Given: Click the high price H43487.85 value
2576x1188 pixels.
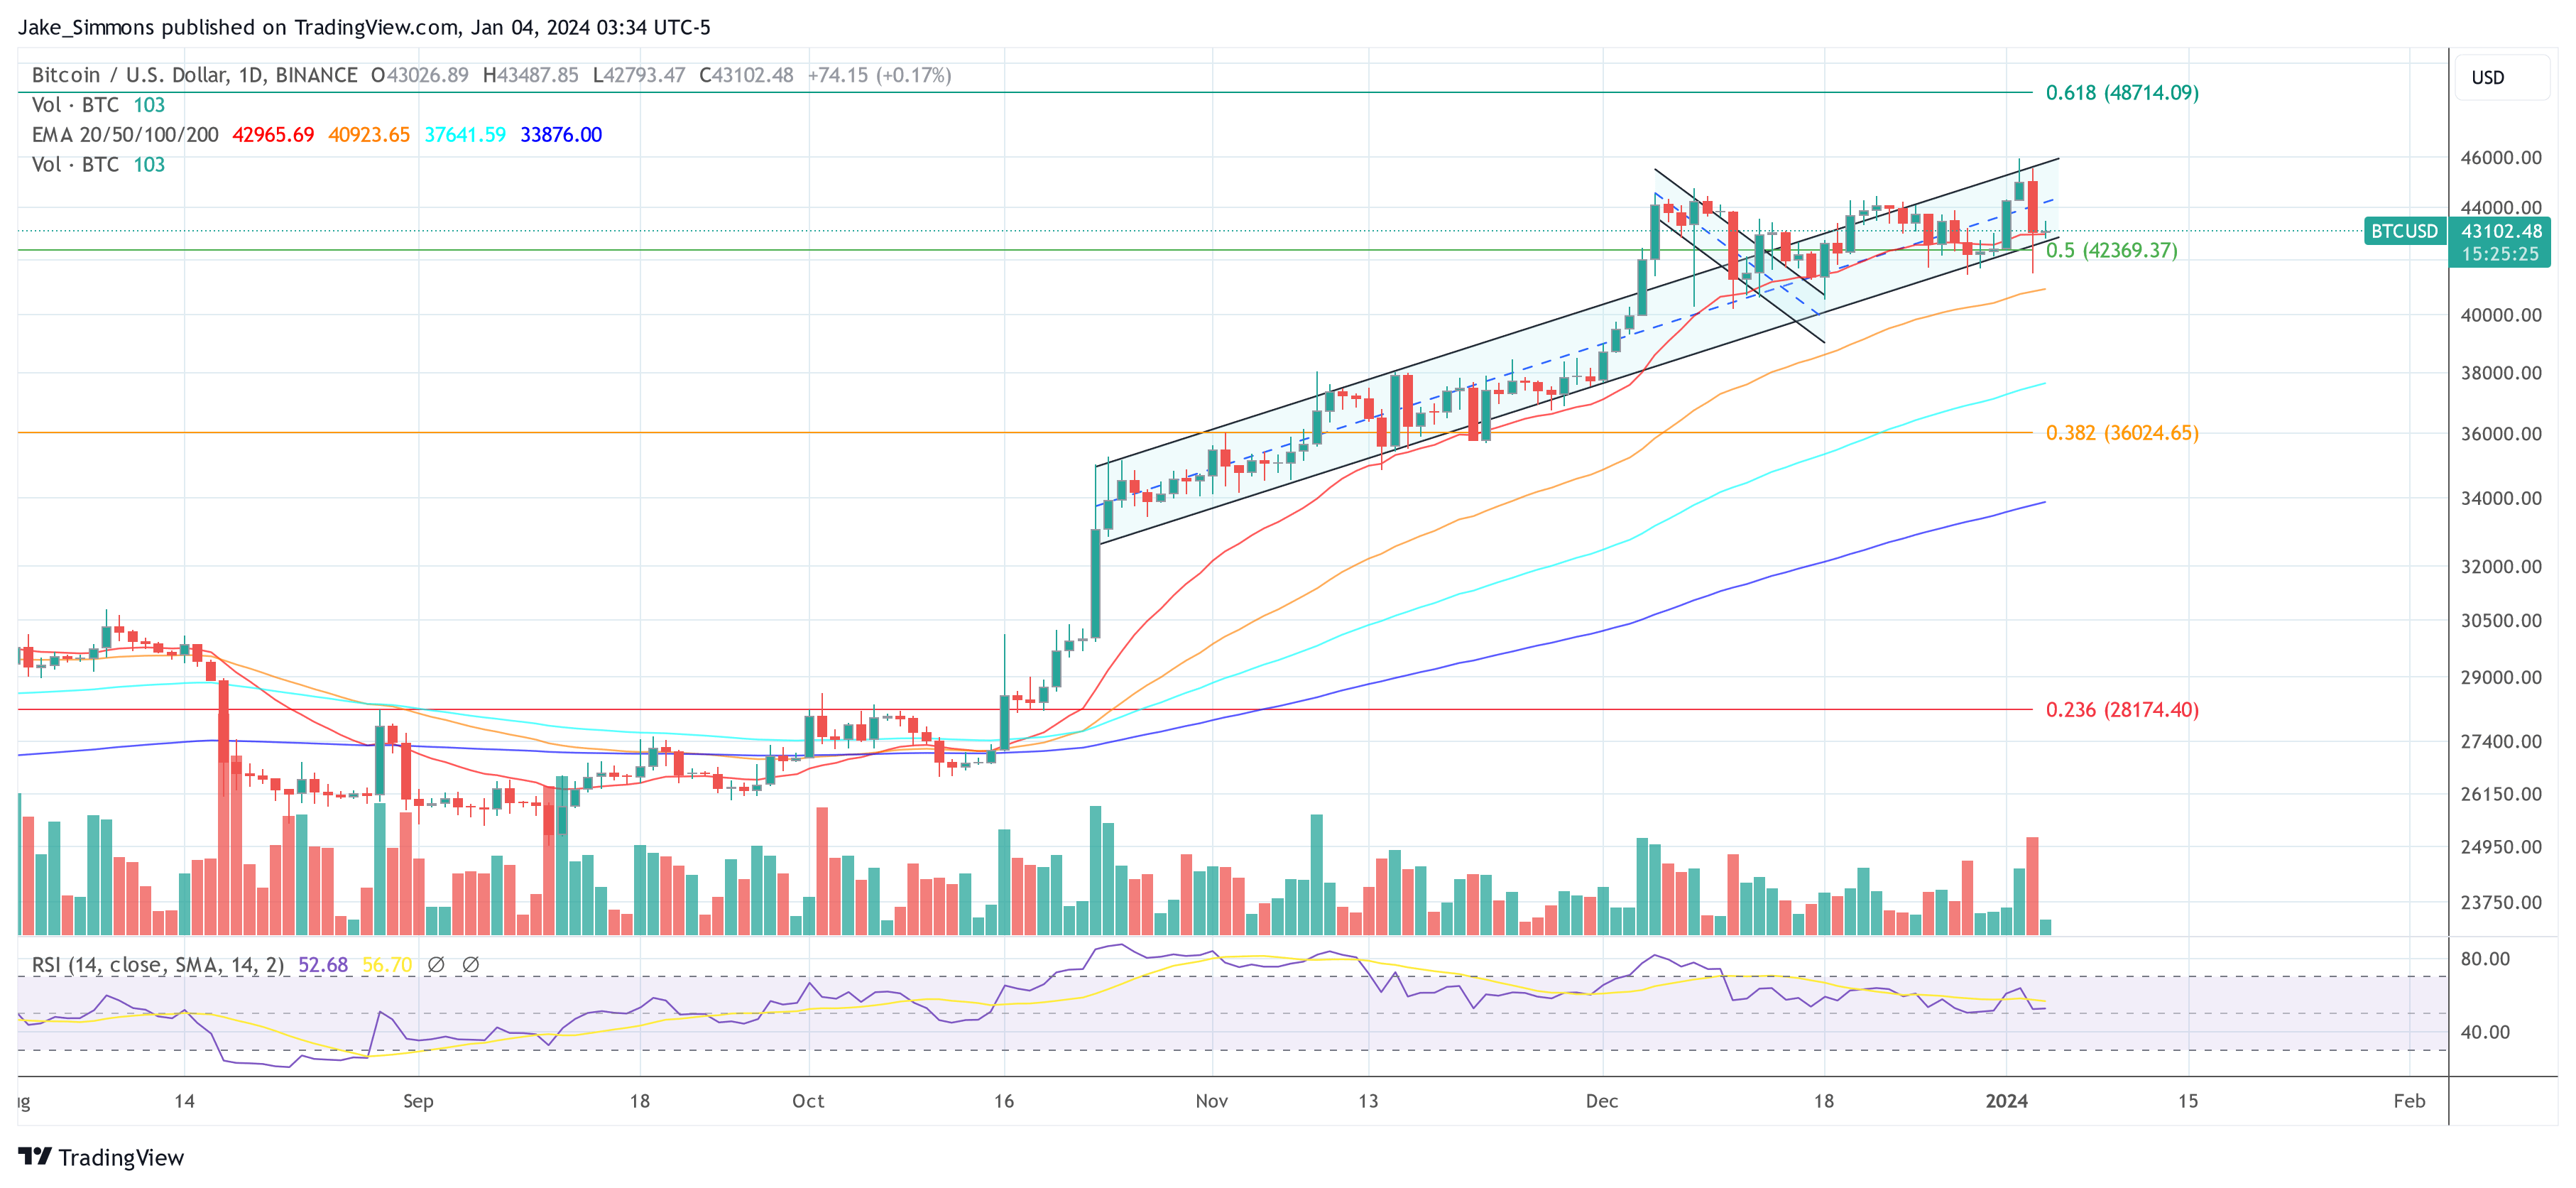Looking at the screenshot, I should coord(531,75).
